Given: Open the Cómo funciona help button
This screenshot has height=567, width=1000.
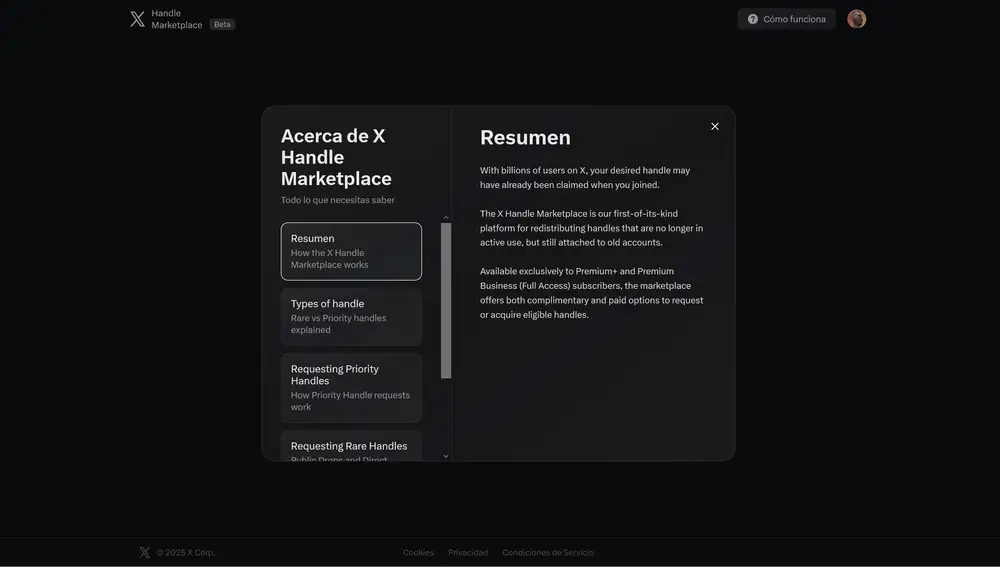Looking at the screenshot, I should pos(786,19).
